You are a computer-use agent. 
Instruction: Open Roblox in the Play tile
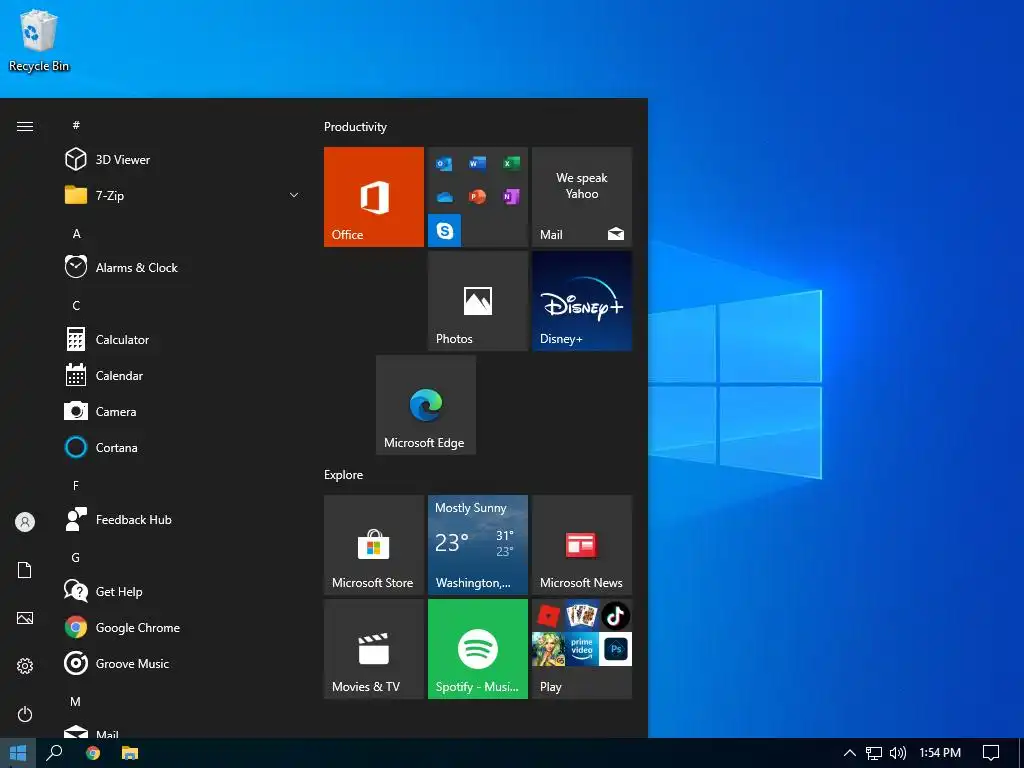coord(549,616)
